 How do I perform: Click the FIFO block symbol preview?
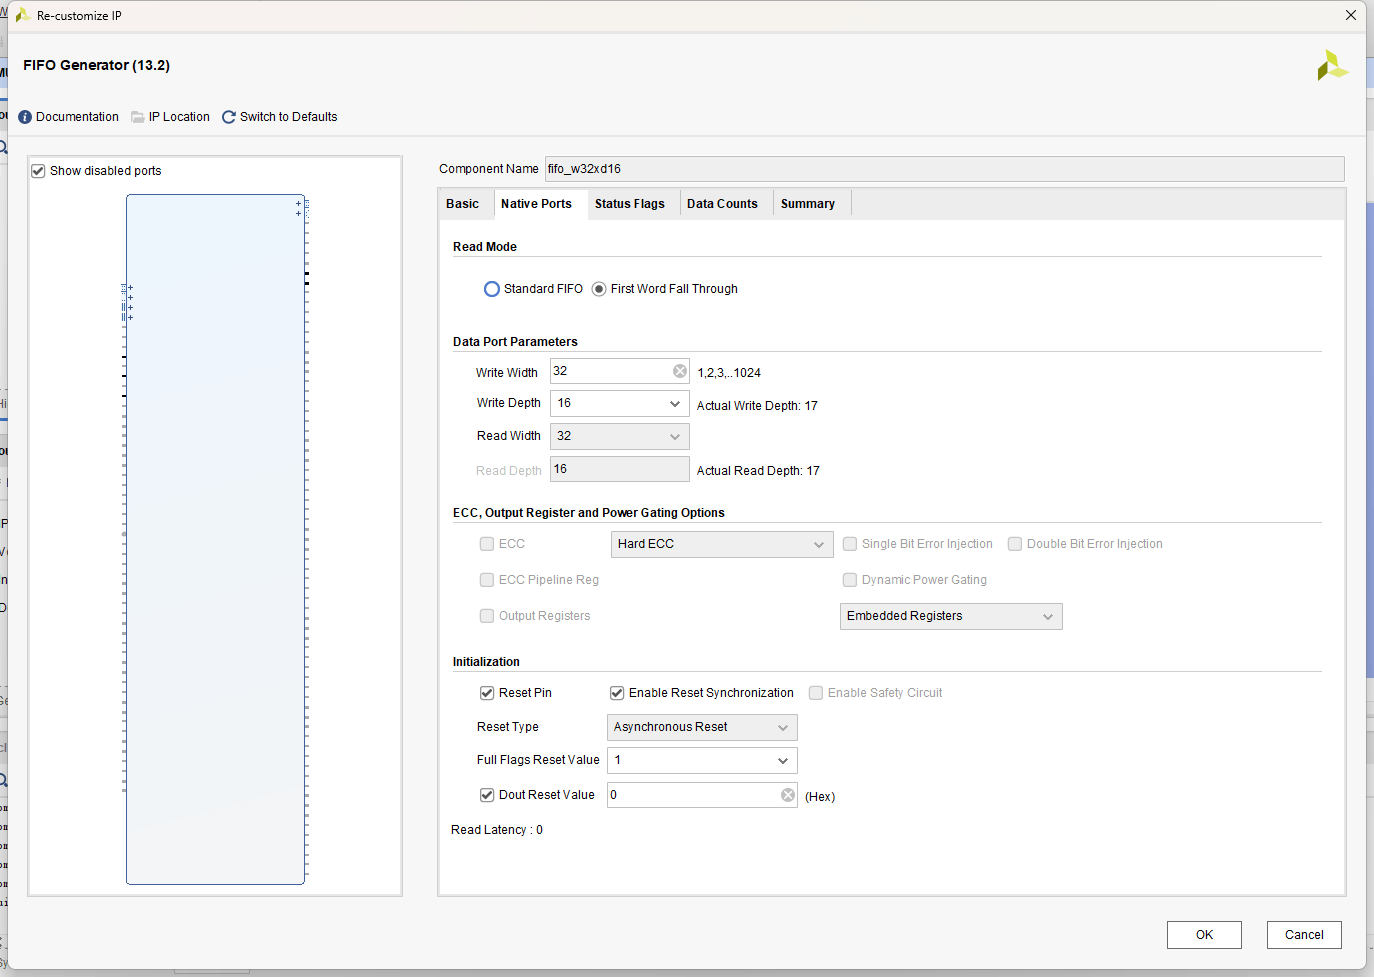[x=215, y=539]
